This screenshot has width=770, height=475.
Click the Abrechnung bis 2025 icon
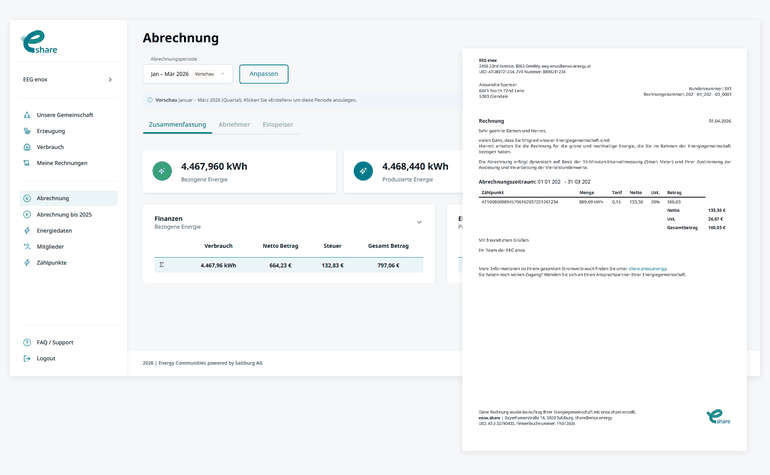[x=27, y=215]
